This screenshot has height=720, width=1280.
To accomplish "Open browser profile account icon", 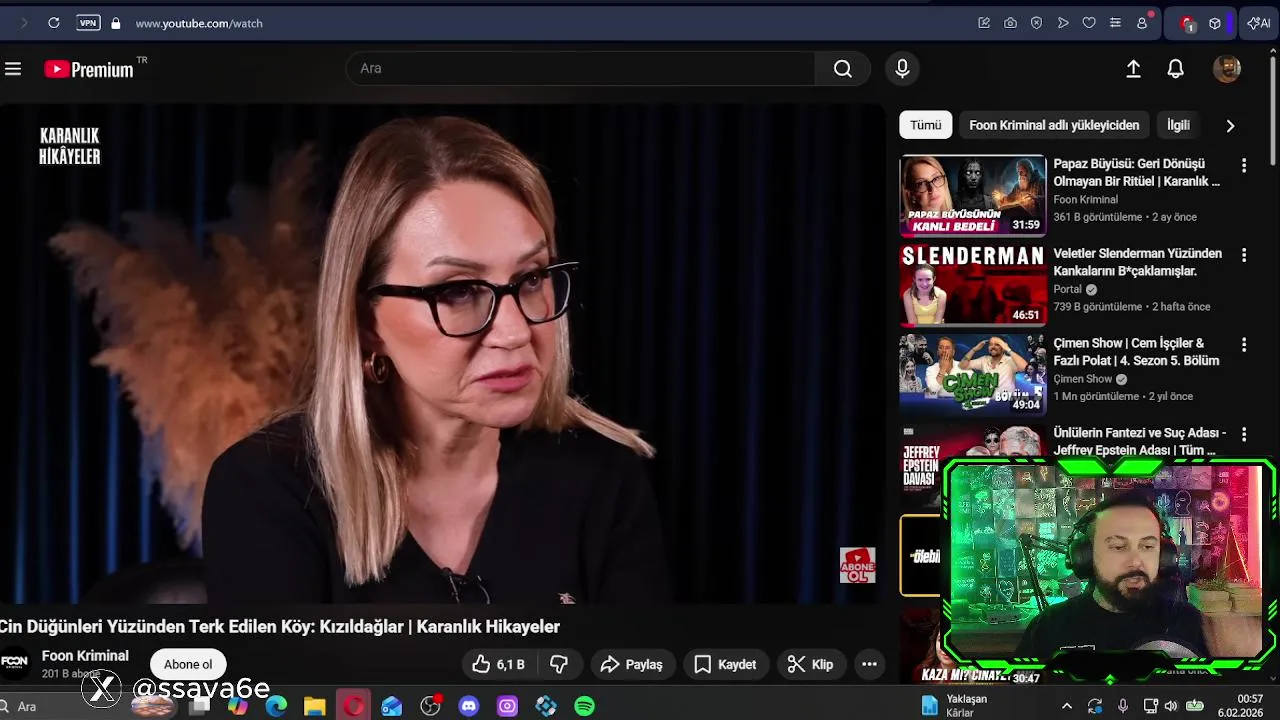I will 1142,23.
